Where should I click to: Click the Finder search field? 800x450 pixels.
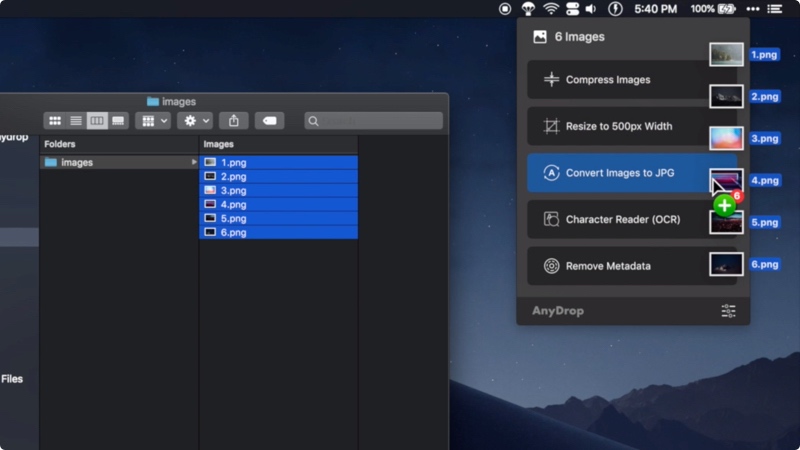tap(373, 121)
